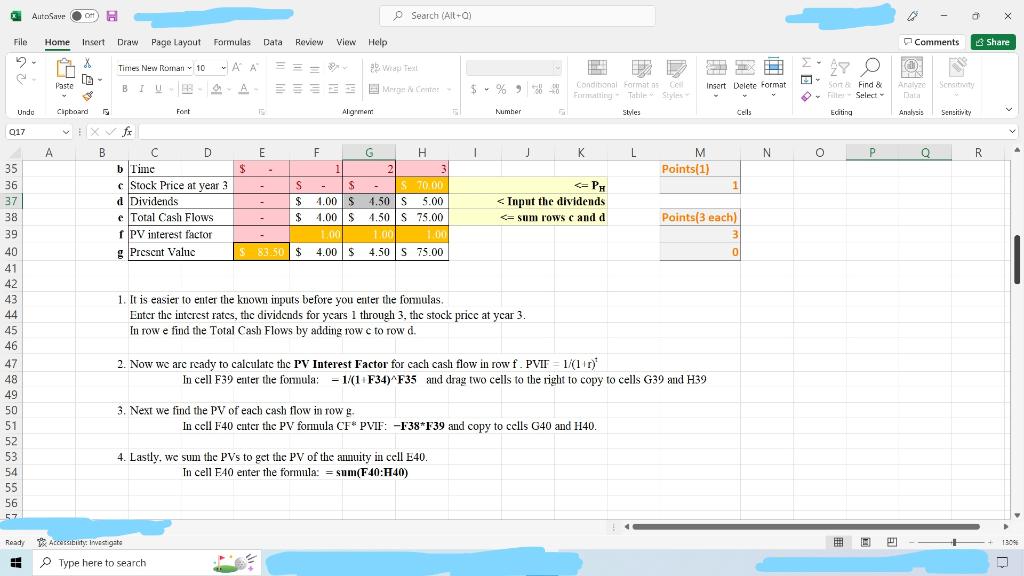Open the font name dropdown
Image resolution: width=1024 pixels, height=576 pixels.
[188, 68]
